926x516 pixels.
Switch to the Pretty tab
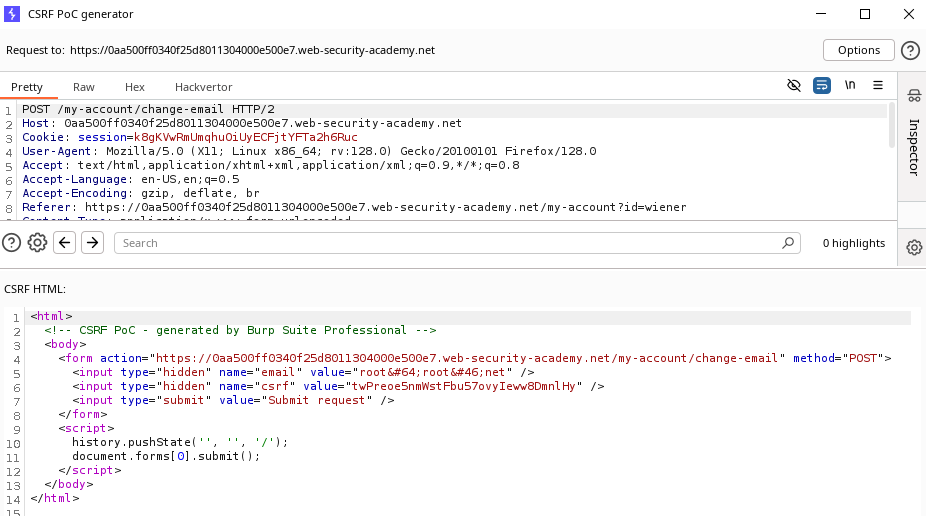pos(27,87)
